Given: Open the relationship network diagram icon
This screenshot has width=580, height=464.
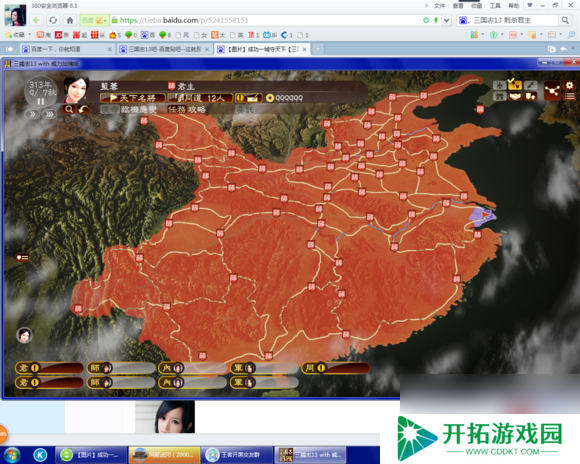Looking at the screenshot, I should (x=552, y=90).
